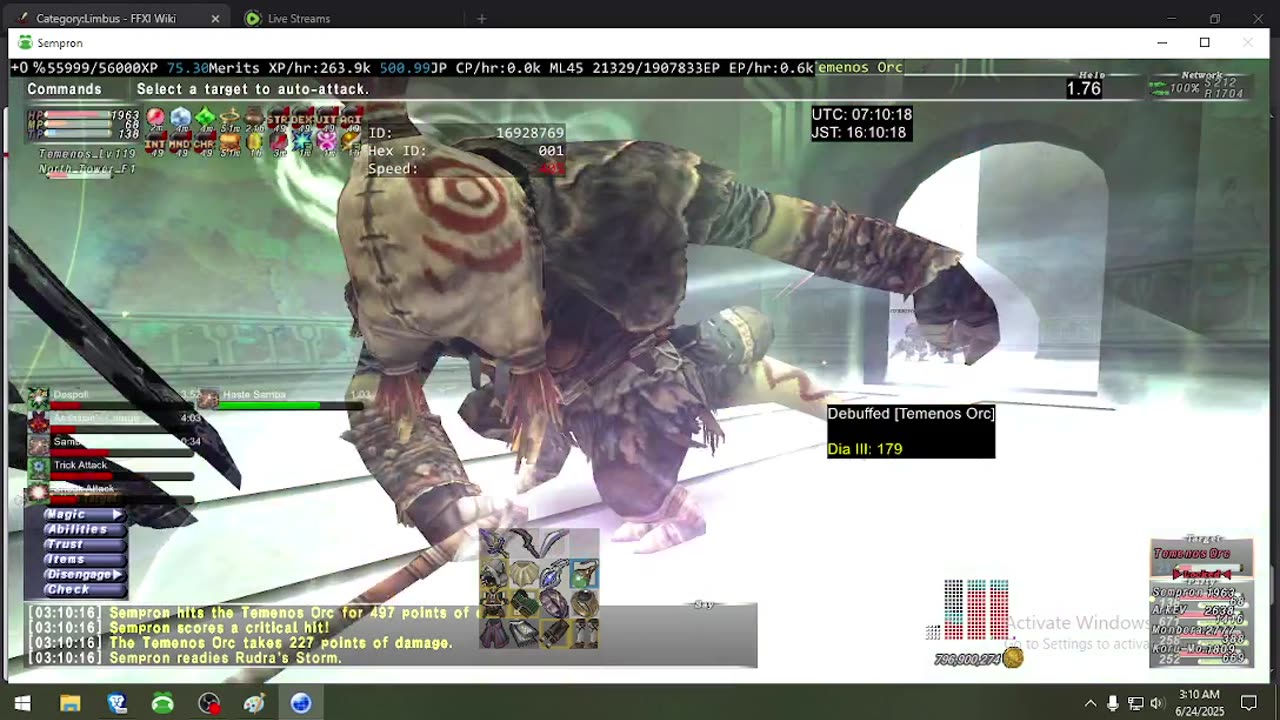The image size is (1280, 720).
Task: Select the Disengage command label
Action: [79, 575]
